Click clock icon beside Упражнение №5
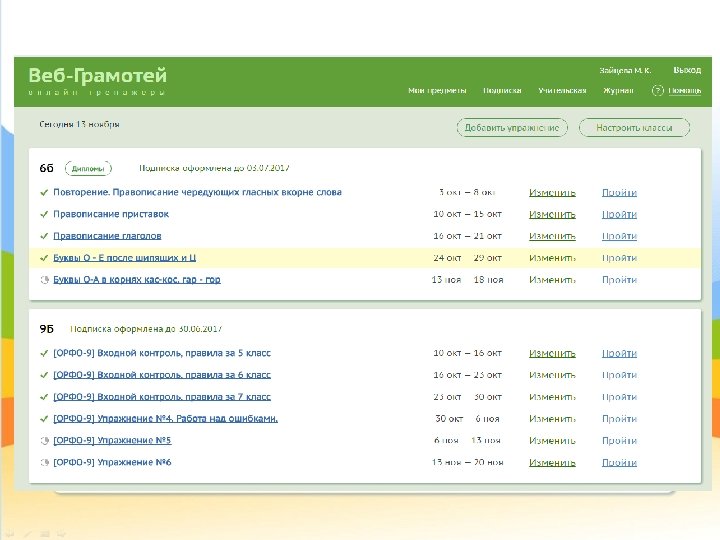720x540 pixels. click(45, 441)
